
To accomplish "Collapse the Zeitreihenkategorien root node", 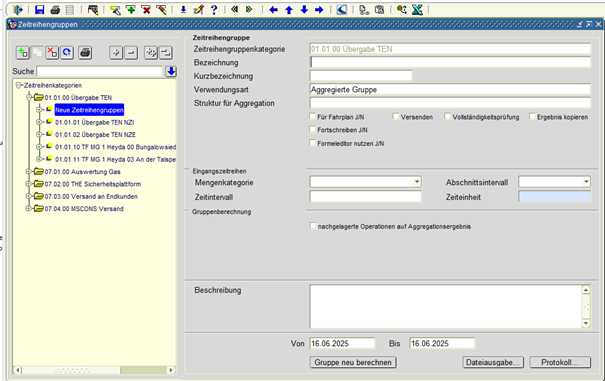I will pyautogui.click(x=18, y=85).
